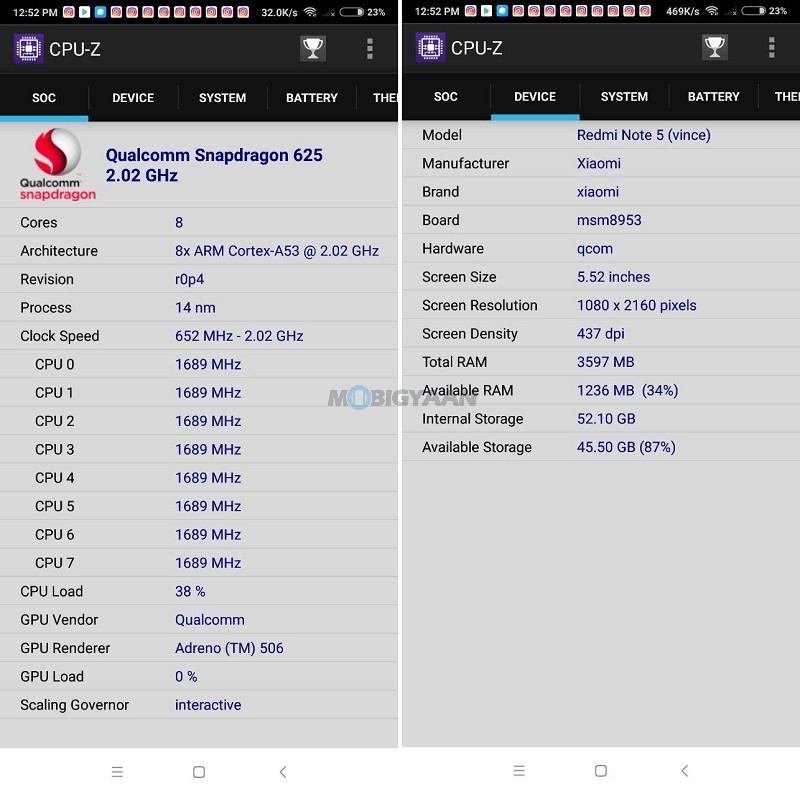800x796 pixels.
Task: Tap the Board value "msm8953"
Action: (609, 220)
